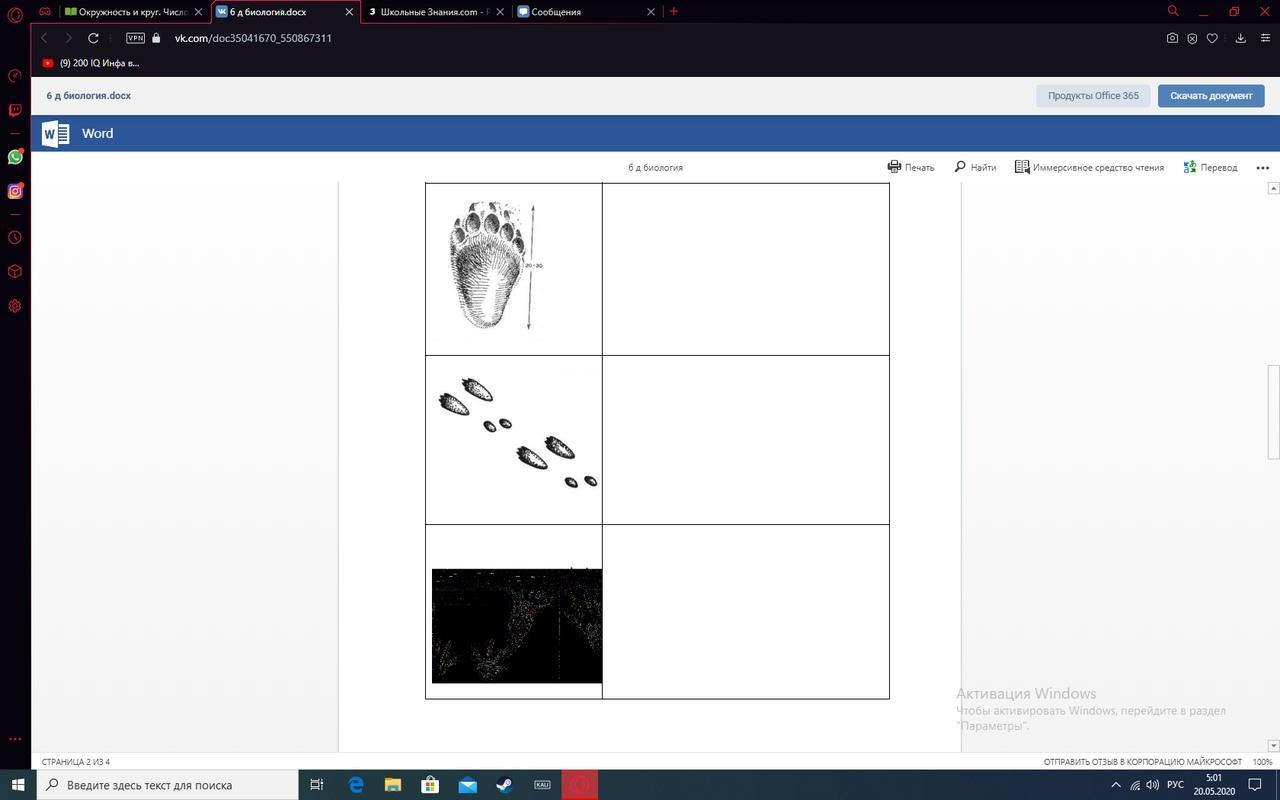Click document scrollbar up arrow
Image resolution: width=1280 pixels, height=800 pixels.
point(1273,188)
